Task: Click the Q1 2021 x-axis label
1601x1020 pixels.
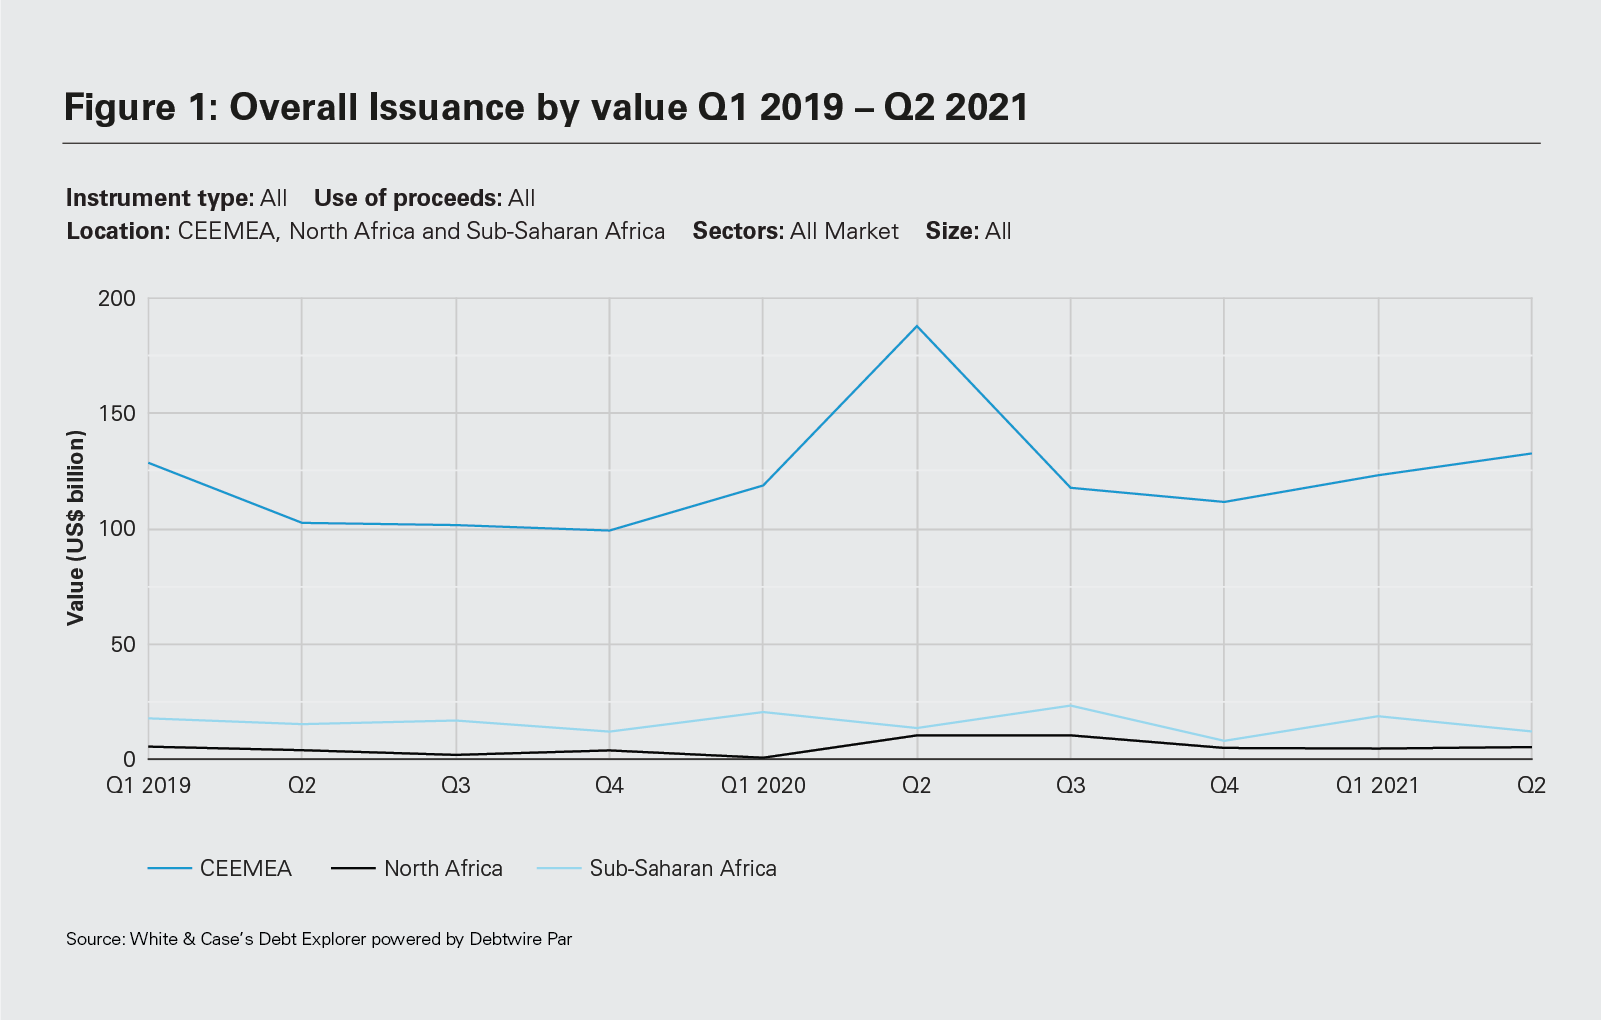Action: pos(1378,786)
